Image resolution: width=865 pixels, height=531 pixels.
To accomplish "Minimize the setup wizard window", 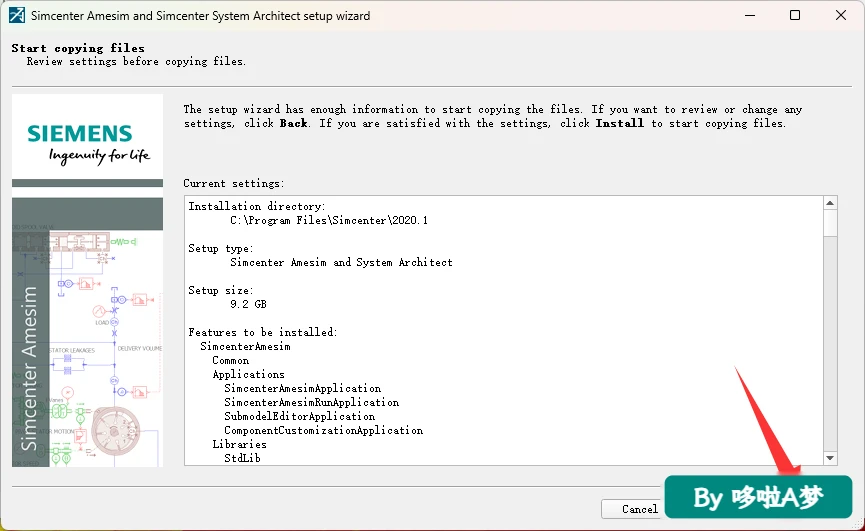I will (x=750, y=15).
